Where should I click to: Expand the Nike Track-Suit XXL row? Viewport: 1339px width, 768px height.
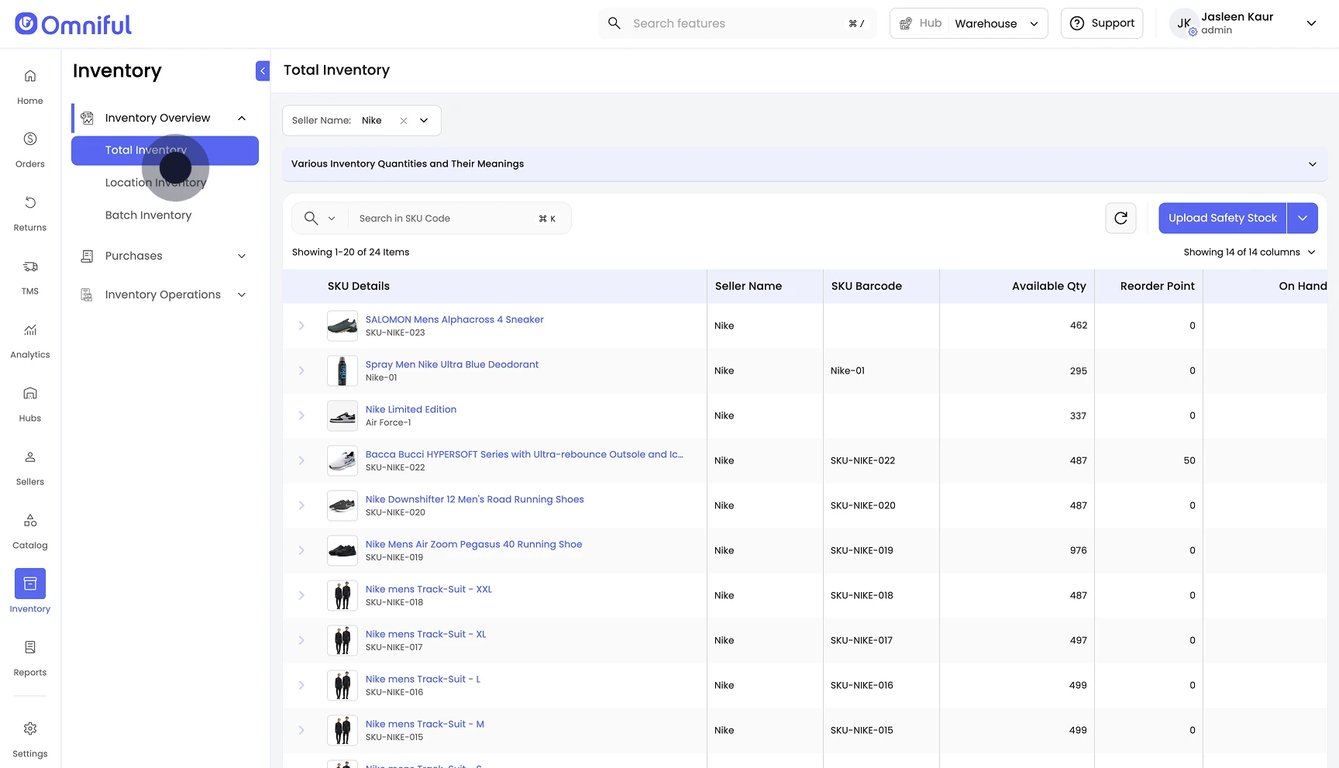click(301, 596)
